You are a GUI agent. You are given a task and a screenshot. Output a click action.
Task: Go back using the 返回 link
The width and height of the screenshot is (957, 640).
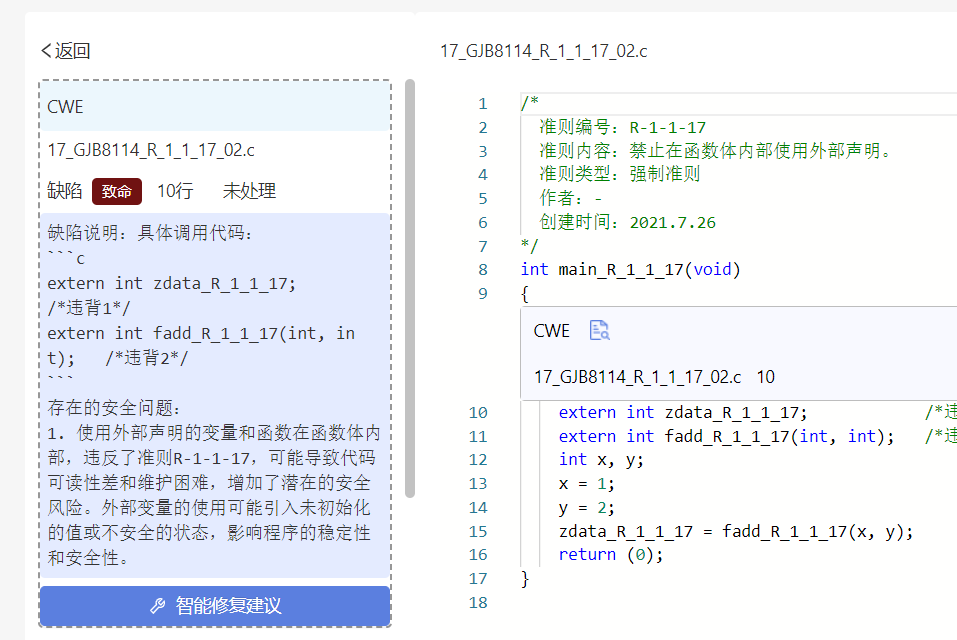pos(65,51)
